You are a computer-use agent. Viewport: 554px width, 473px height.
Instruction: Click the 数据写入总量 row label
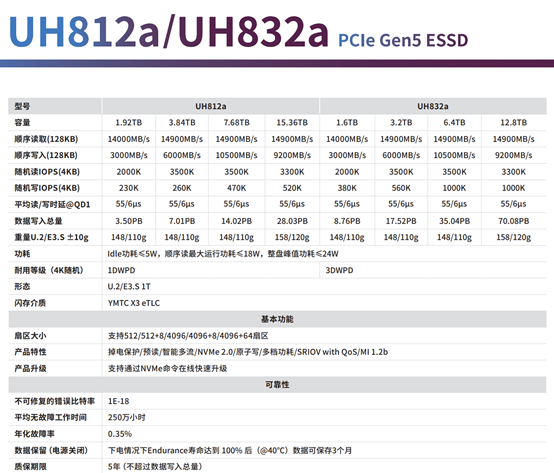[38, 221]
